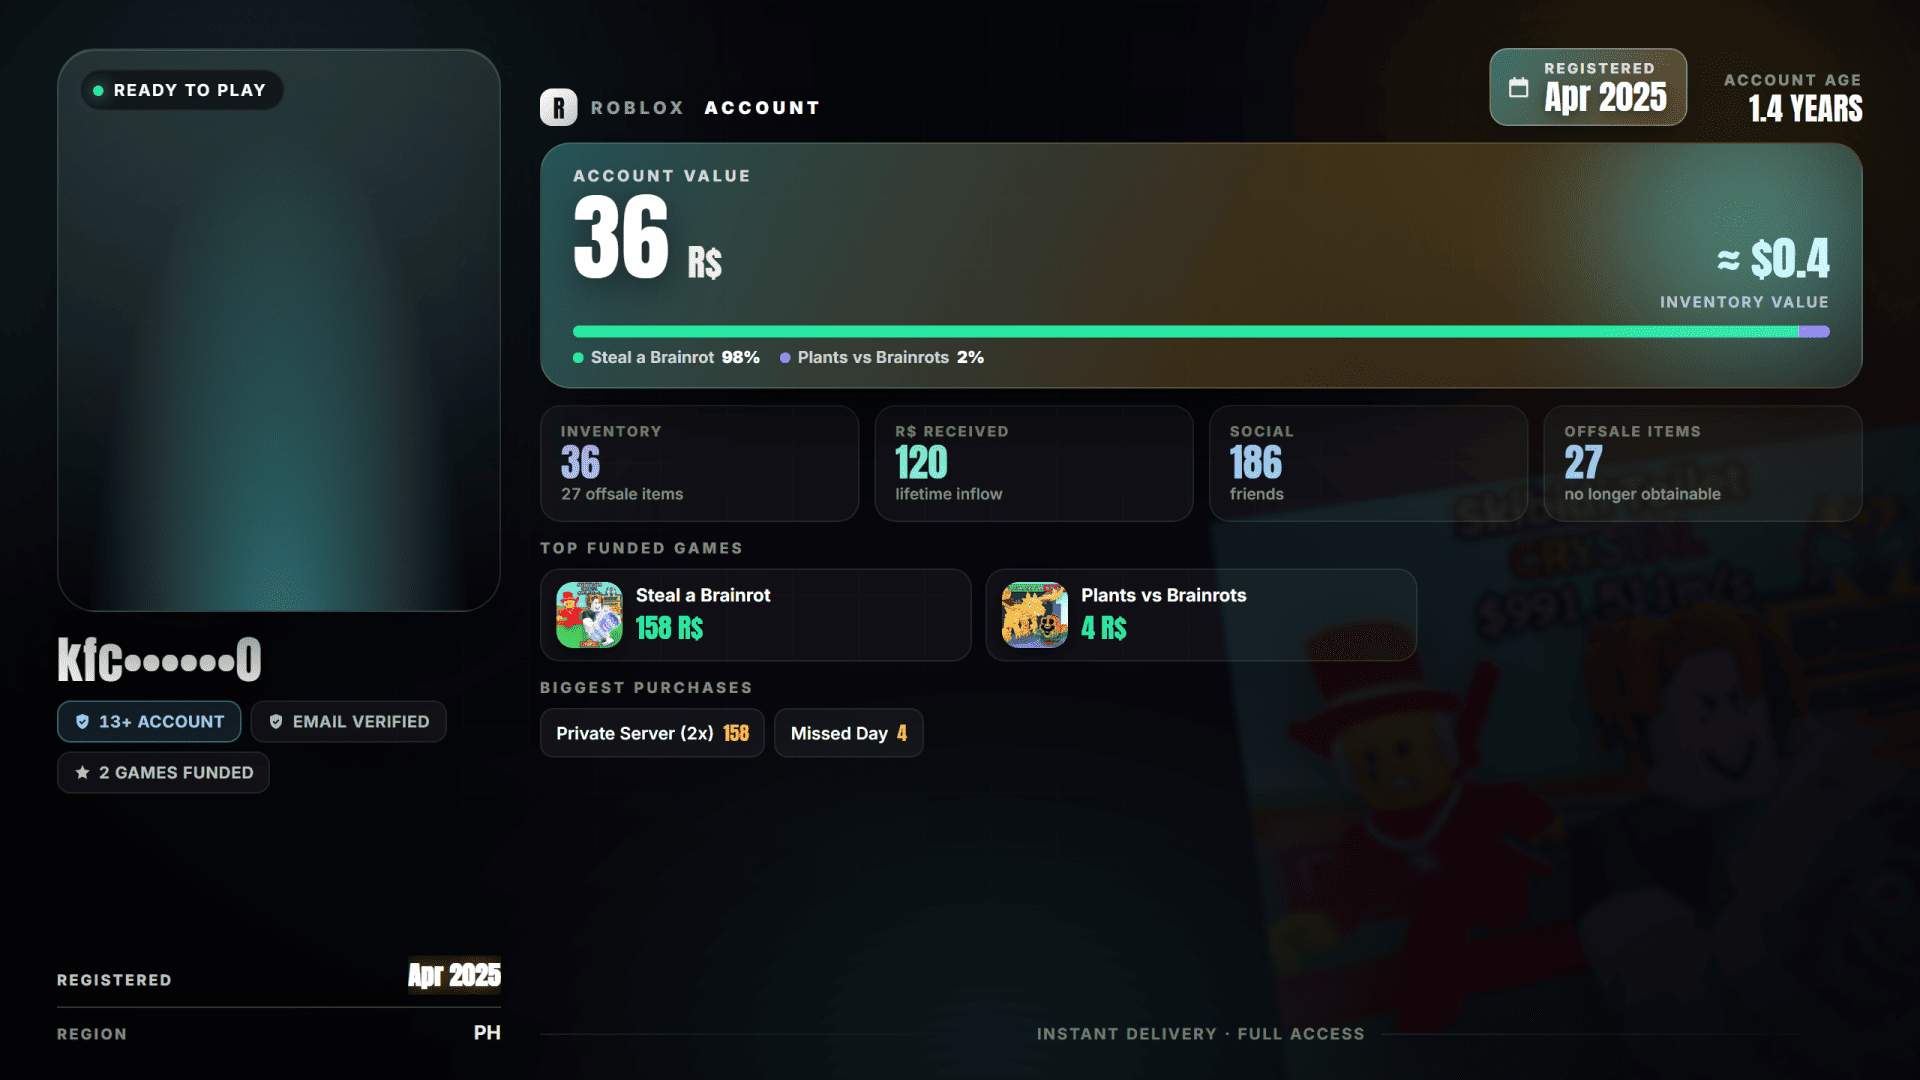Viewport: 1920px width, 1080px height.
Task: Click the READY TO PLAY status pill
Action: 182,90
